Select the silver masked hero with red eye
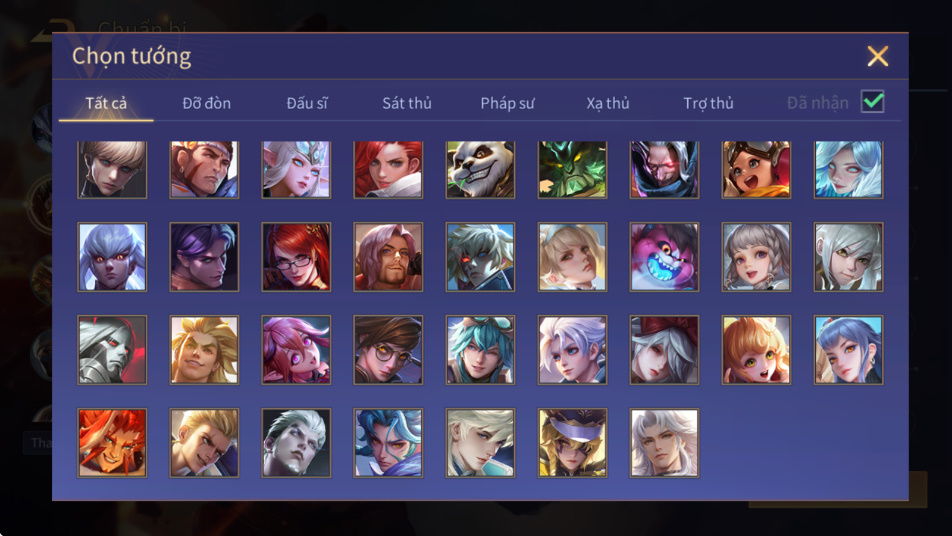Image resolution: width=952 pixels, height=536 pixels. point(112,350)
